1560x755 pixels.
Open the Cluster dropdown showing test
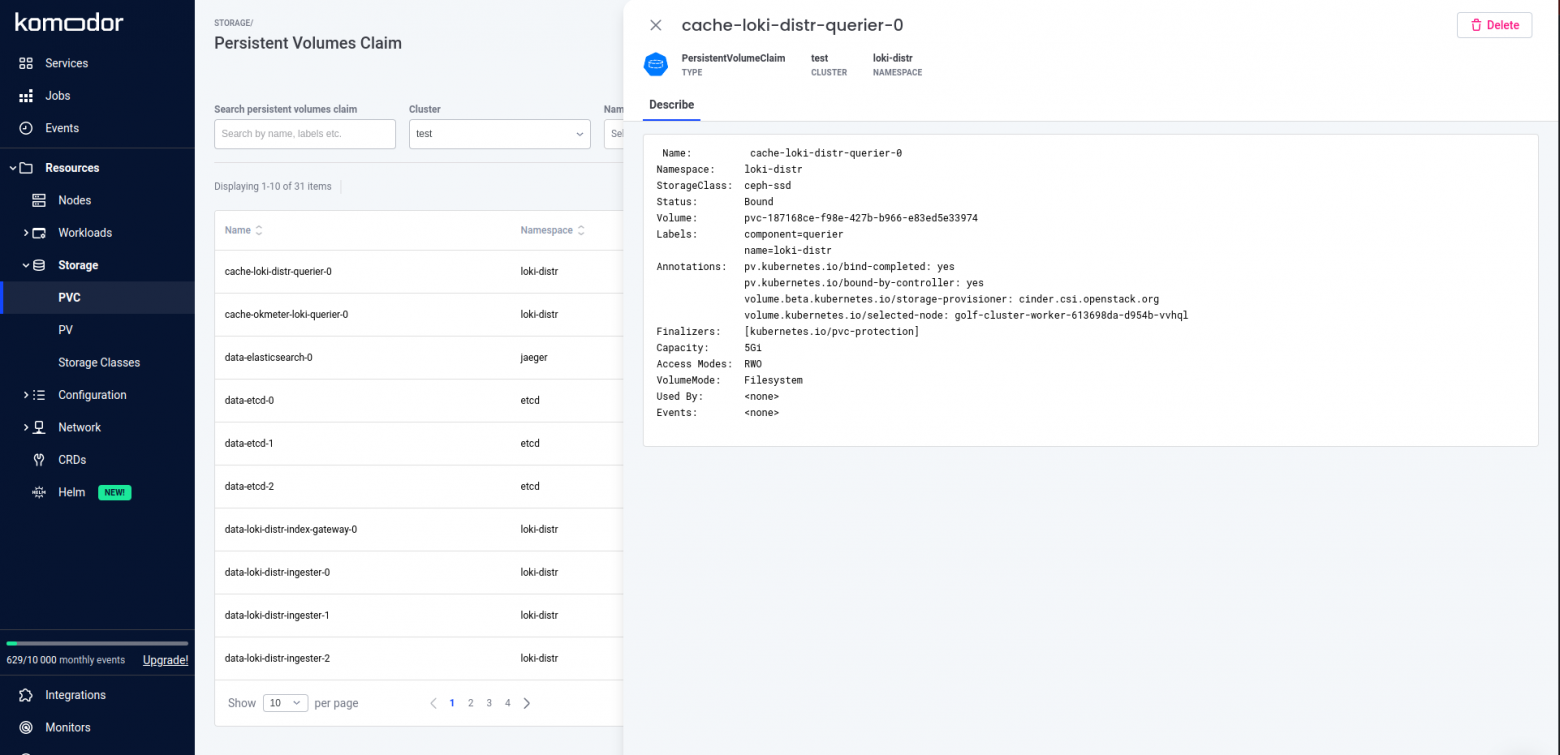tap(499, 134)
